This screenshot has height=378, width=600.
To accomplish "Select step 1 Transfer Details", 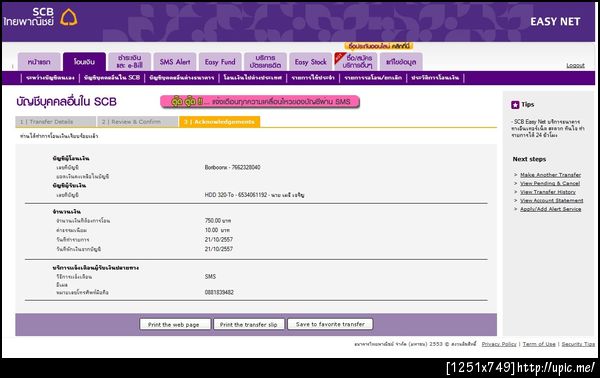I will coord(55,122).
